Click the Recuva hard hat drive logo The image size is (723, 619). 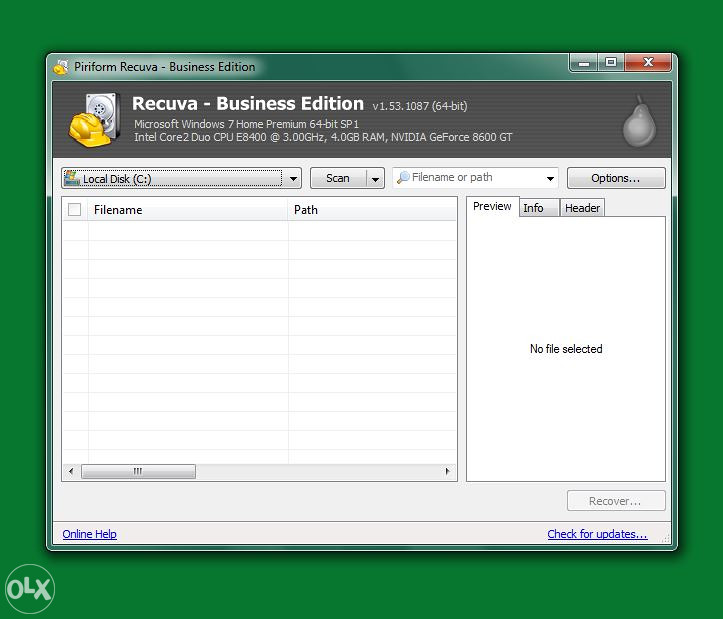tap(95, 120)
